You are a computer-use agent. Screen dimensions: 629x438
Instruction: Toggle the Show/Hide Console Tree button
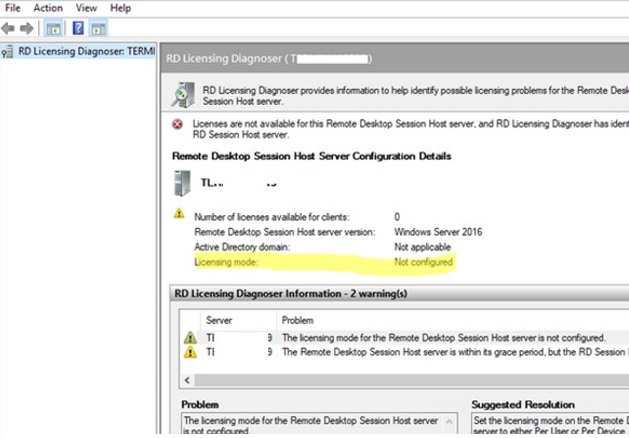coord(53,27)
